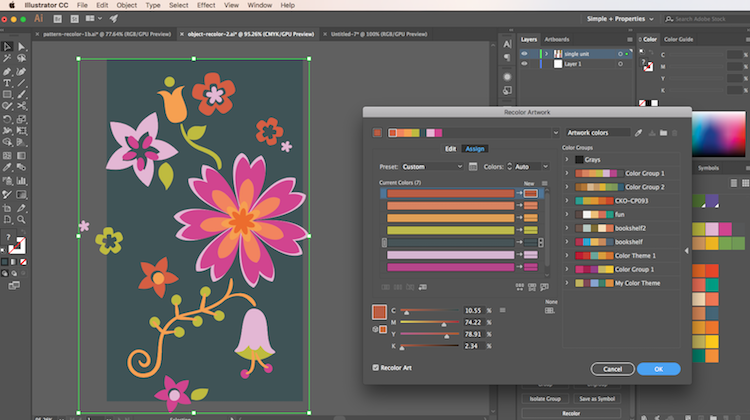This screenshot has width=750, height=420.
Task: Expand the bookshelf2 color group
Action: (x=567, y=227)
